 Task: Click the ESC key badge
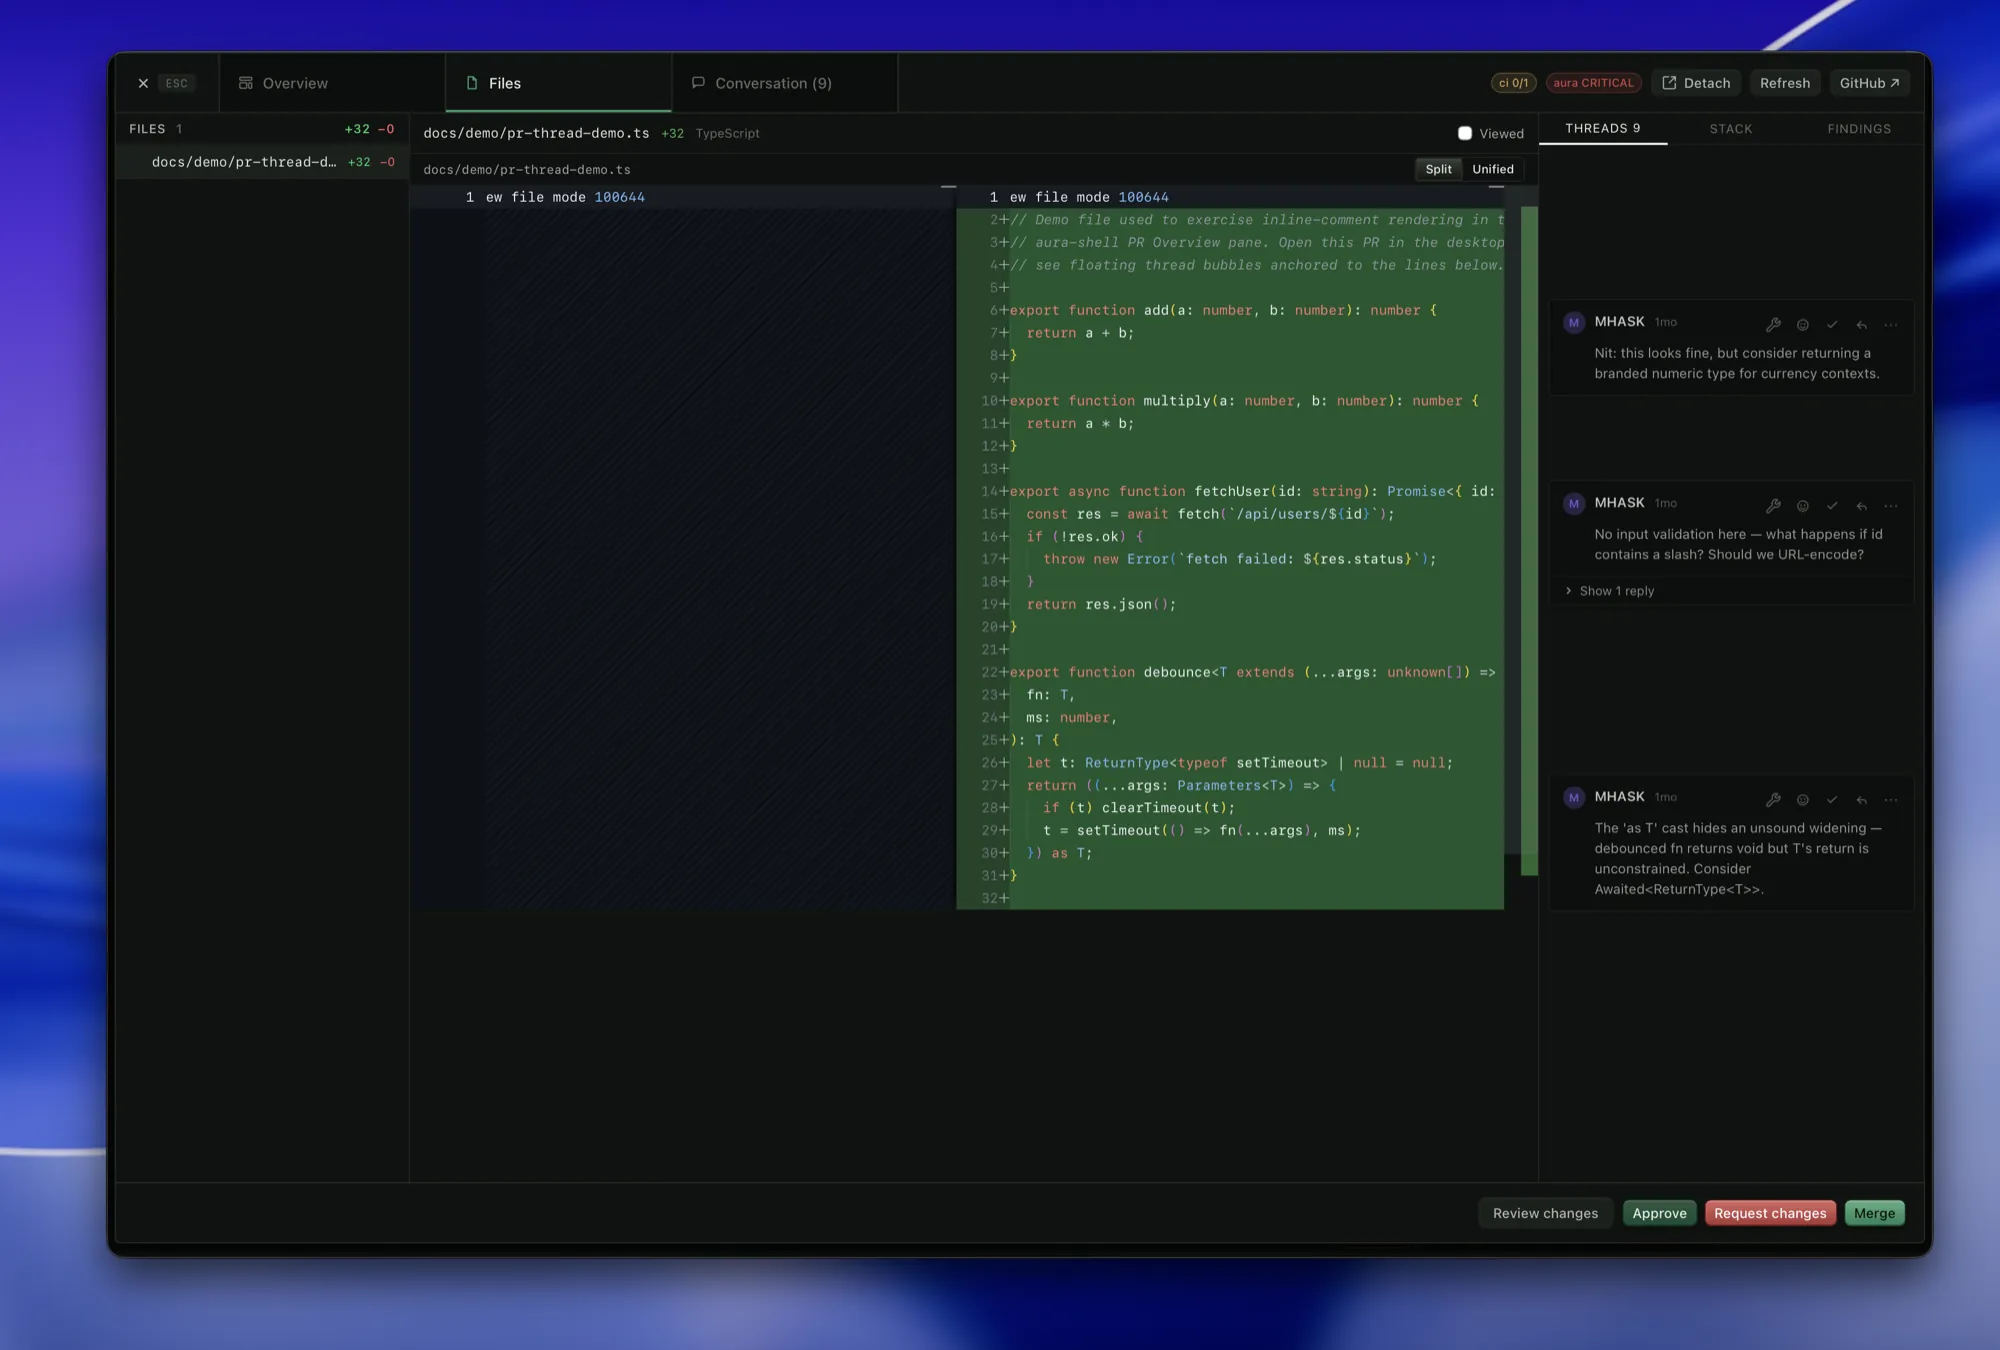click(176, 83)
